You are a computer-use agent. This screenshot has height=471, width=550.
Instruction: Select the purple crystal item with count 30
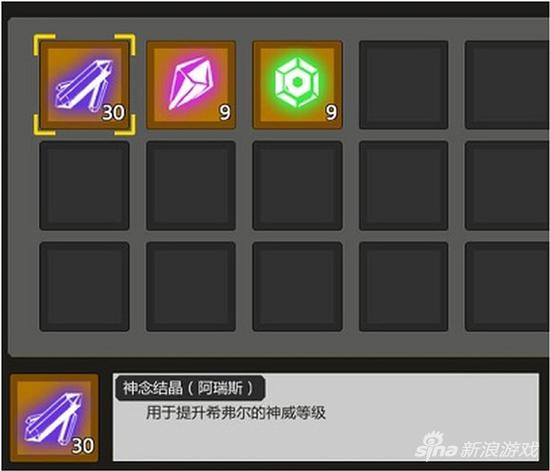coord(84,85)
